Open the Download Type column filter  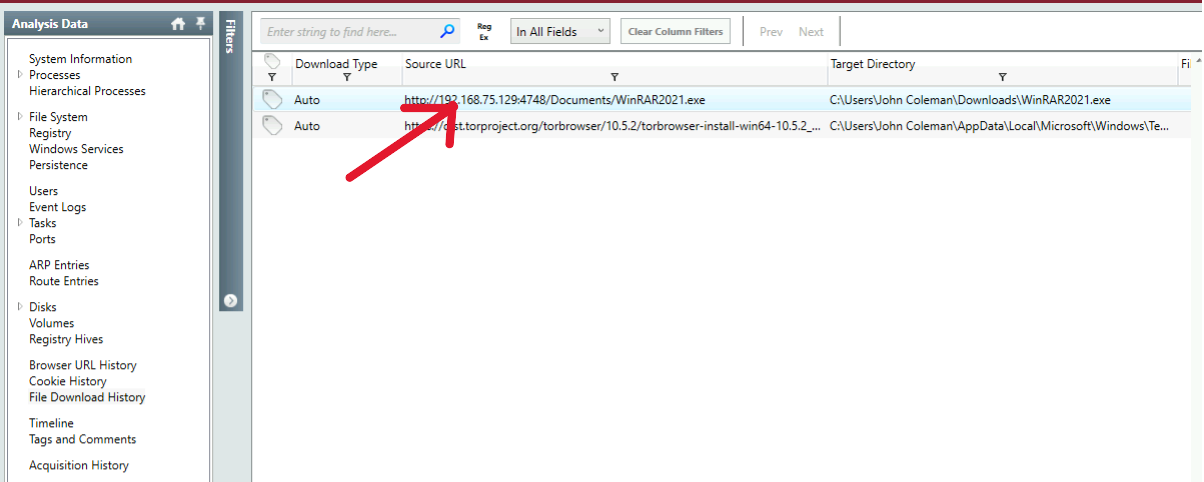coord(346,77)
